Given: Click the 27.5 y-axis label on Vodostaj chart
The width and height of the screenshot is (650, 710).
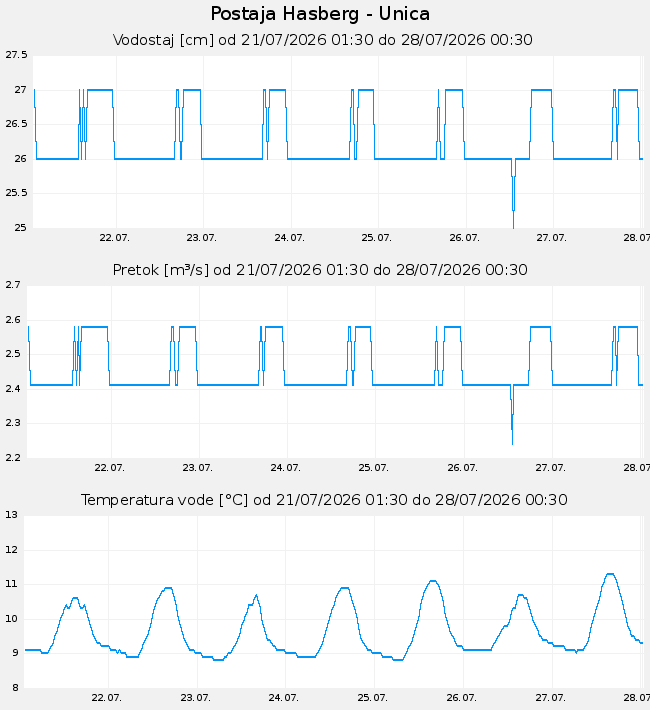Looking at the screenshot, I should (x=16, y=55).
